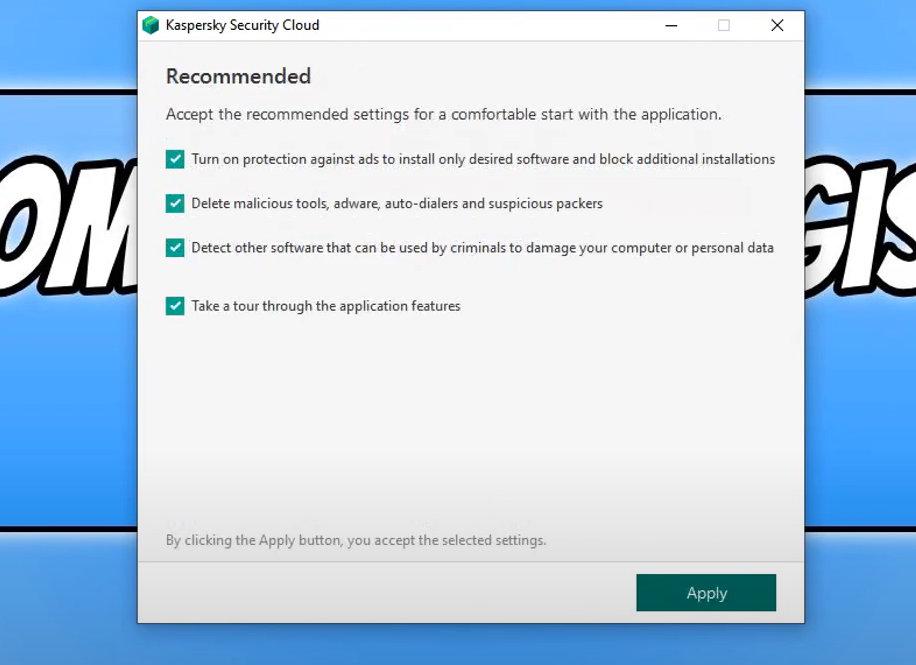
Task: Click the Apply button
Action: 706,593
